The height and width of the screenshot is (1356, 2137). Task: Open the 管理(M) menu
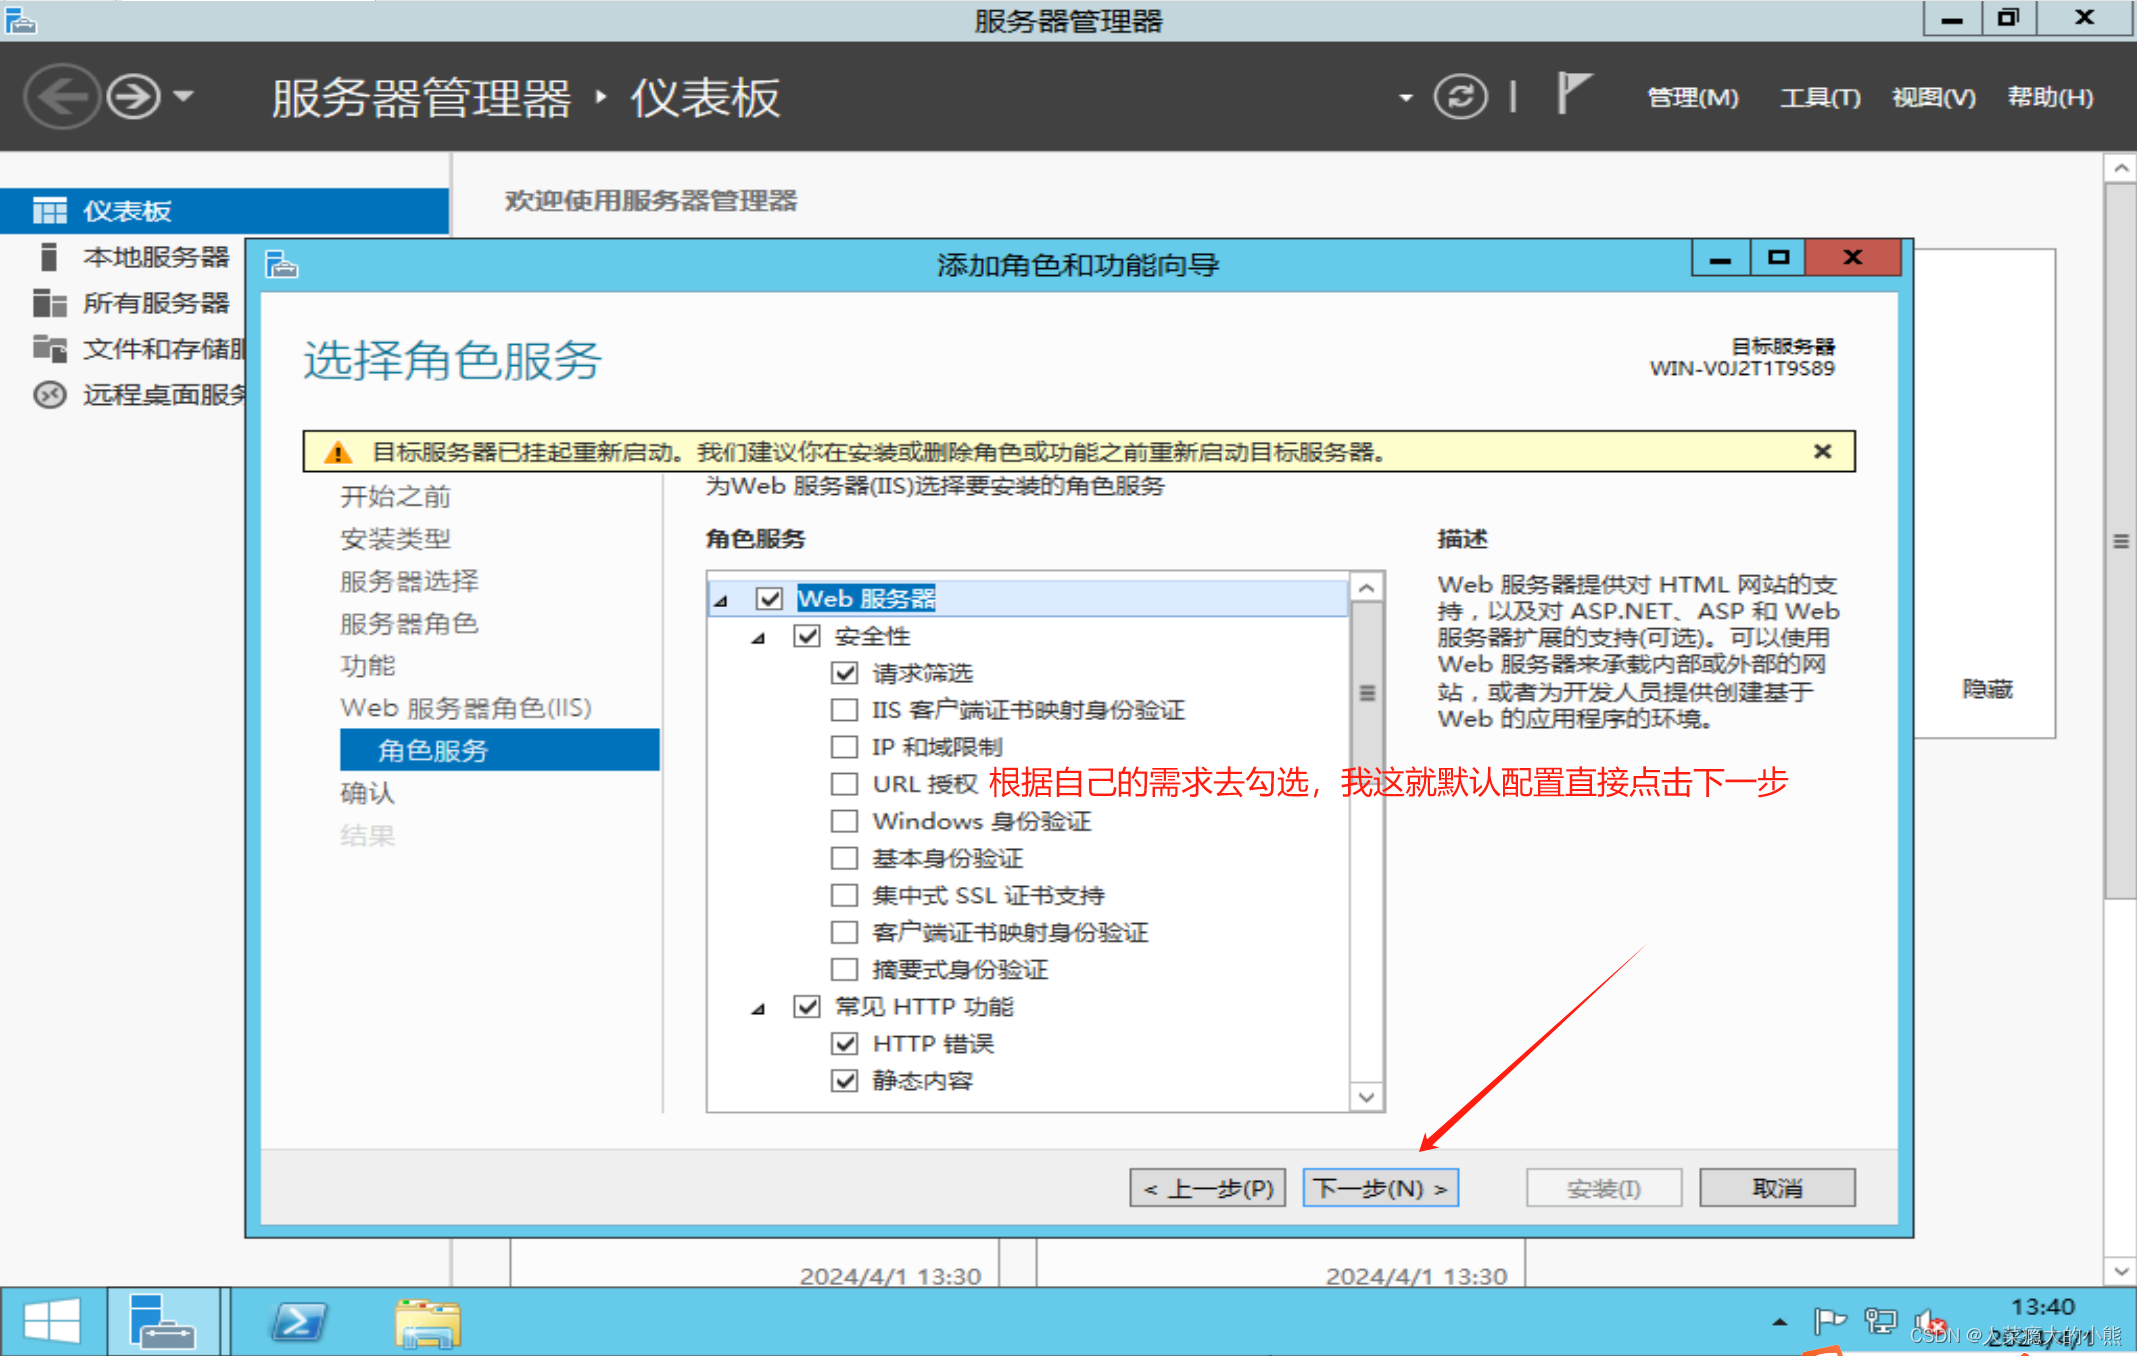coord(1692,97)
